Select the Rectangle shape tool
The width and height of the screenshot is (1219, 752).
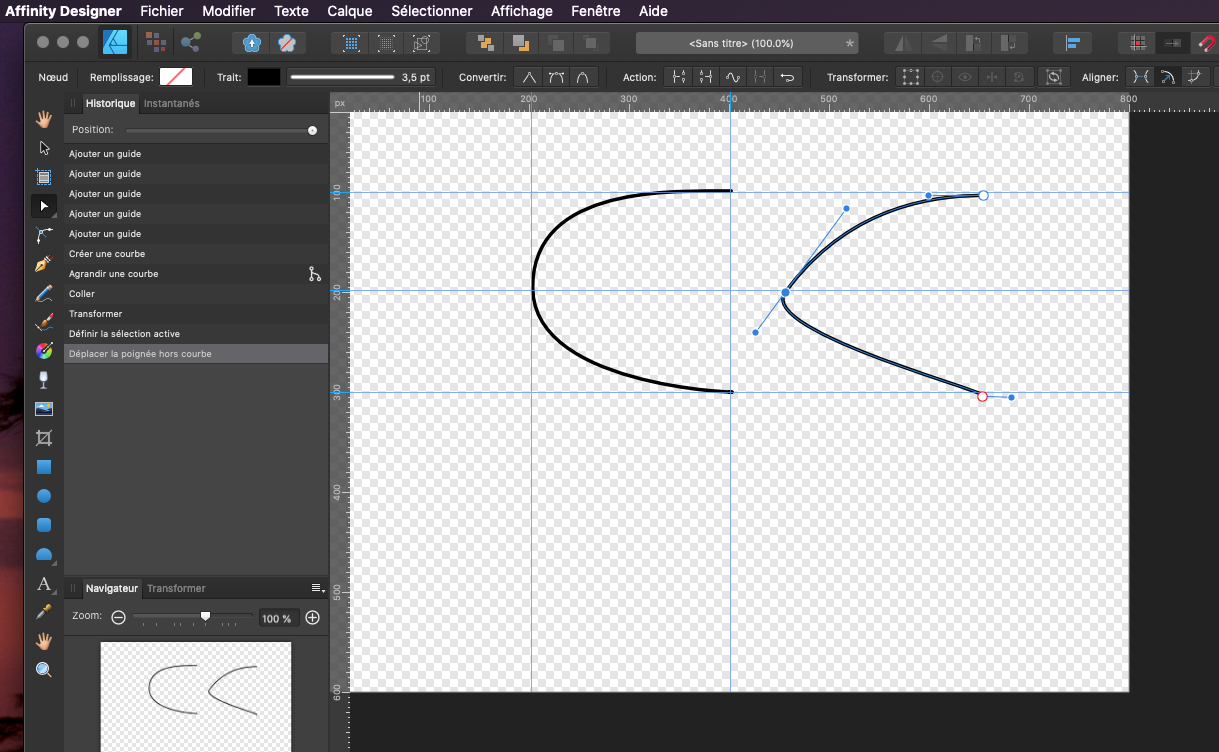[x=44, y=467]
